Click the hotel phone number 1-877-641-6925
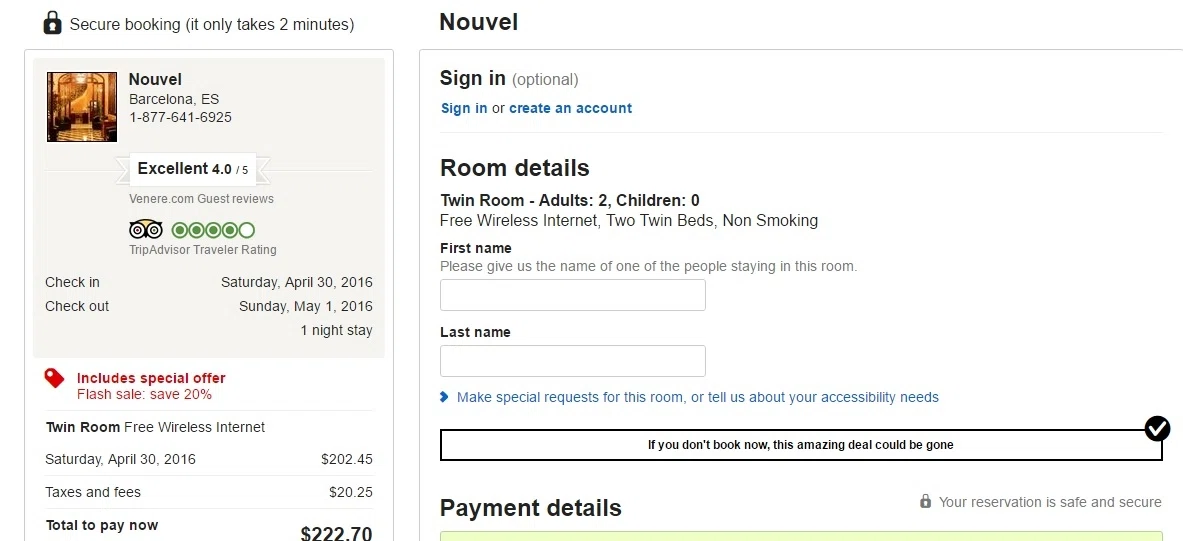The image size is (1183, 541). coord(180,118)
